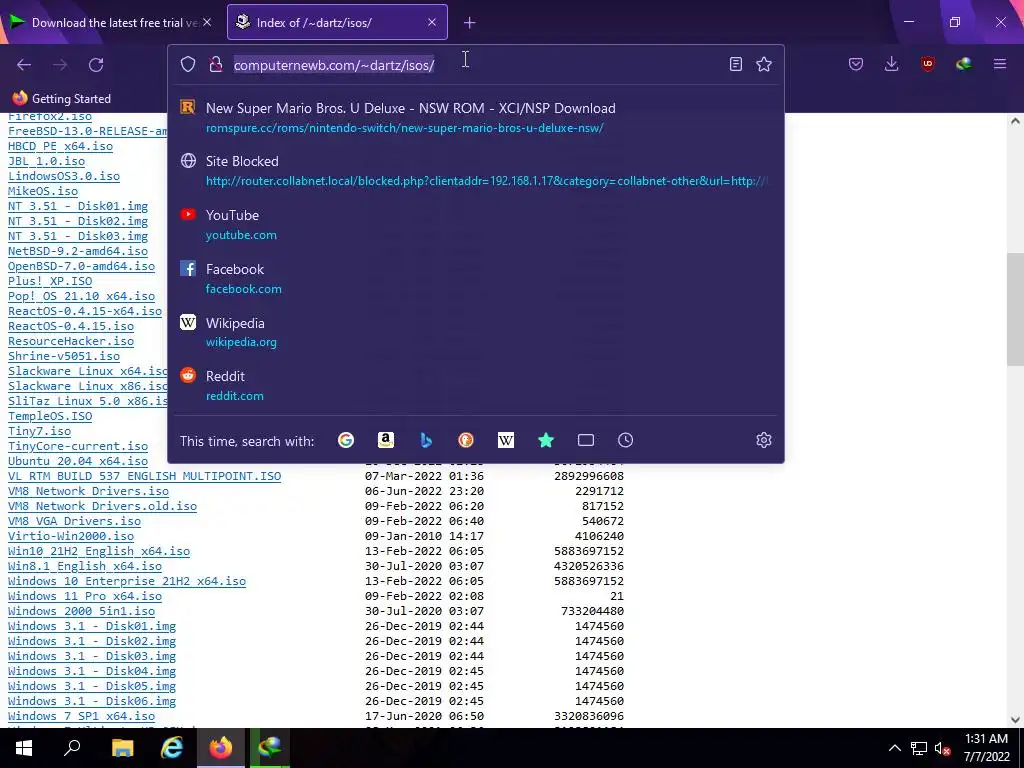The image size is (1024, 768).
Task: Open Windows 3.1 - Disk01.img link
Action: [91, 626]
